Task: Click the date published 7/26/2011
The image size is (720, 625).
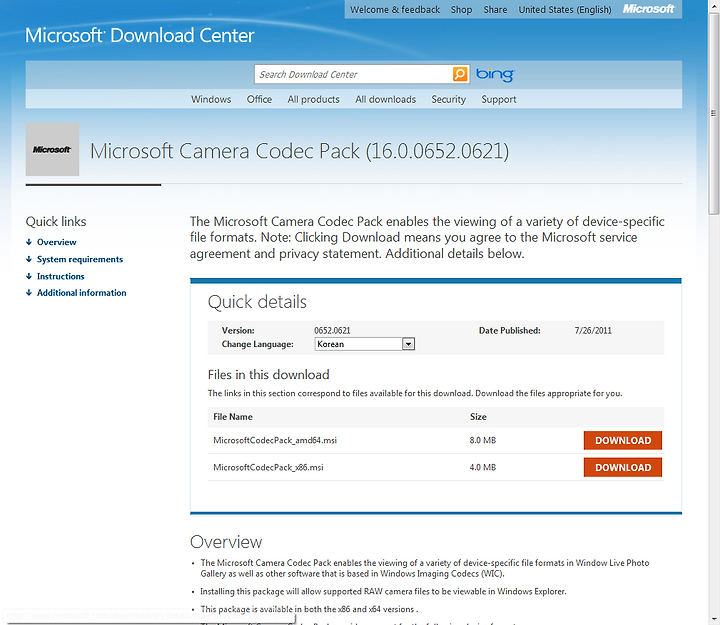Action: [593, 331]
